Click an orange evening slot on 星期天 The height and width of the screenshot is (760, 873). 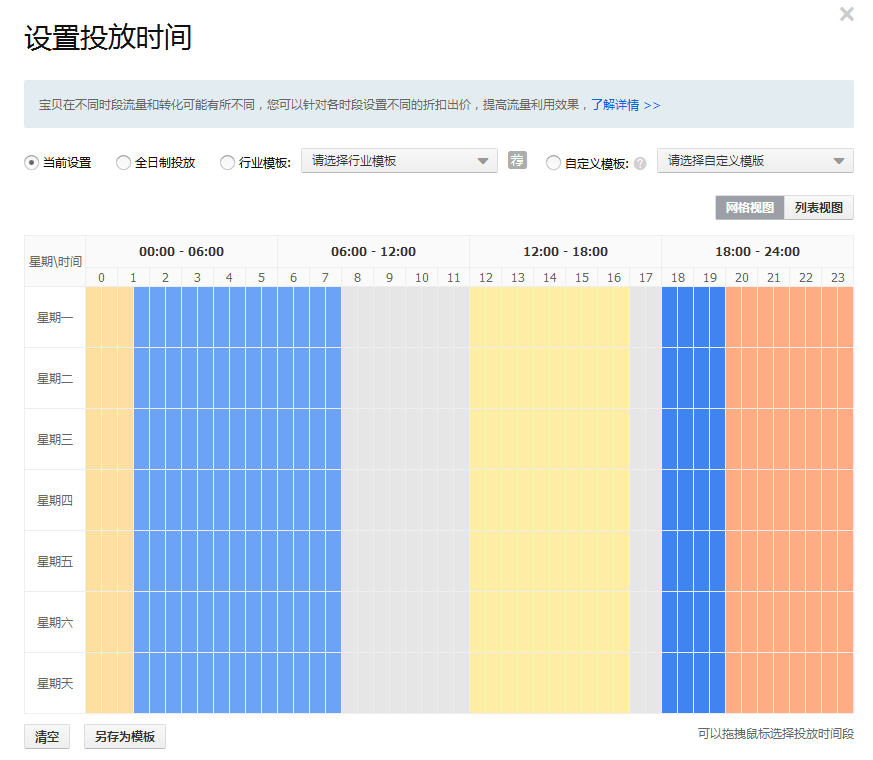[x=790, y=684]
